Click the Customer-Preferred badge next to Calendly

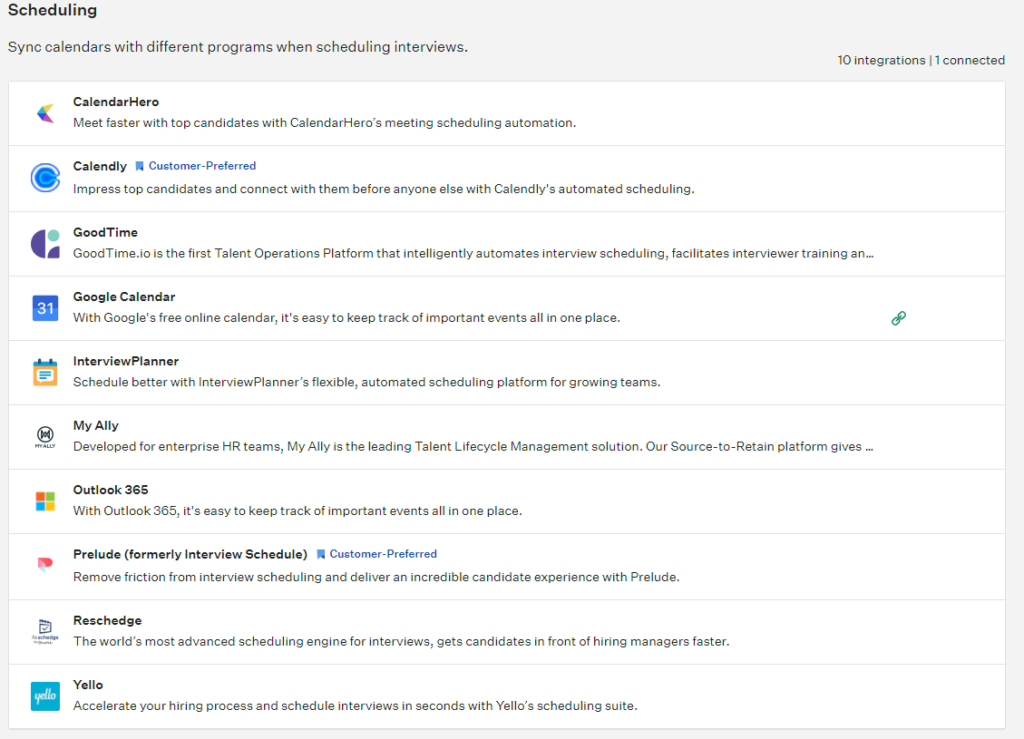195,166
